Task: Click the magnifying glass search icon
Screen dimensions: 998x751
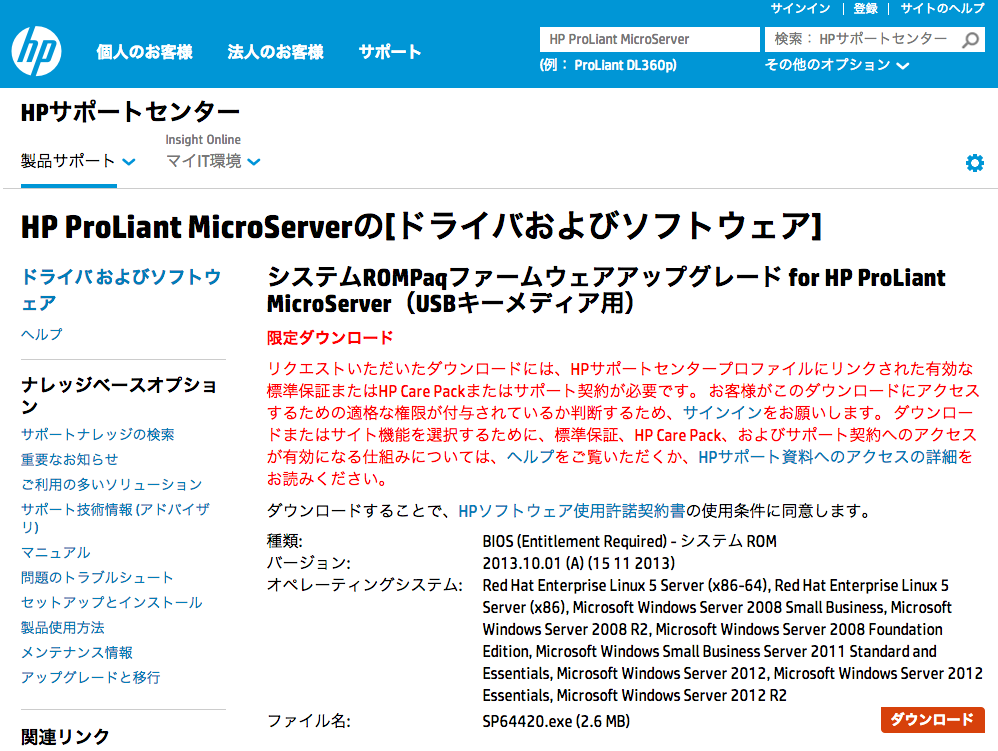Action: 971,40
